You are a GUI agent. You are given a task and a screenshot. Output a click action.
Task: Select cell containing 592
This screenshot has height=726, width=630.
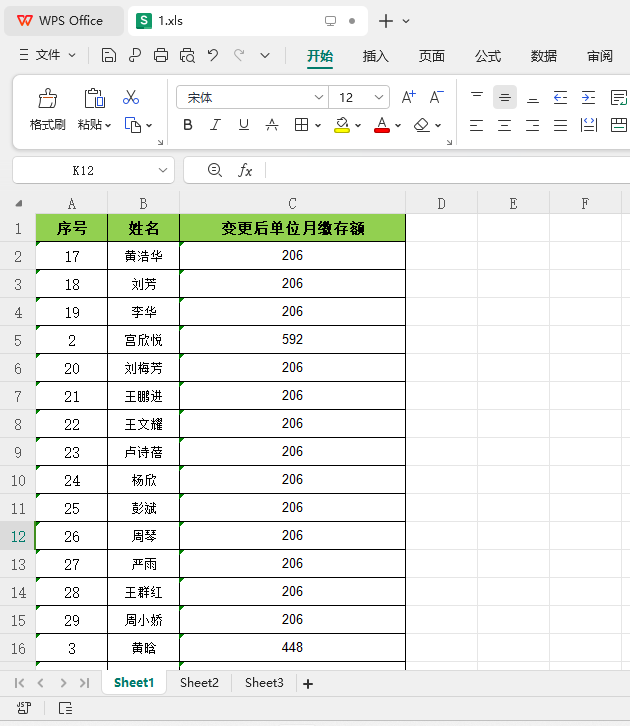coord(292,339)
